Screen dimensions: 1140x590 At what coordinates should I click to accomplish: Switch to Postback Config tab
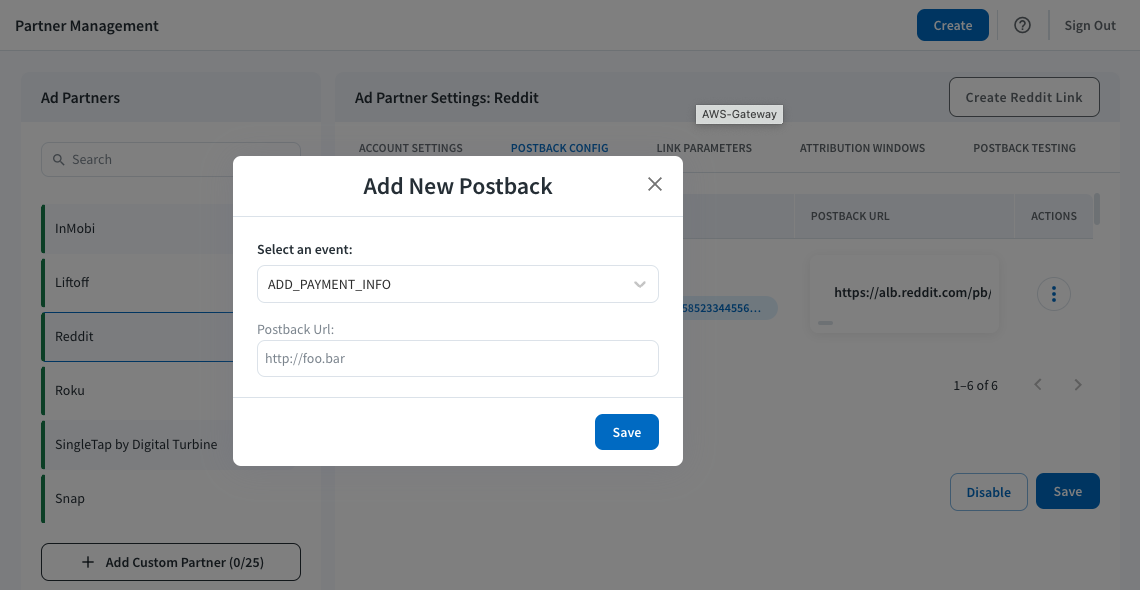click(560, 148)
